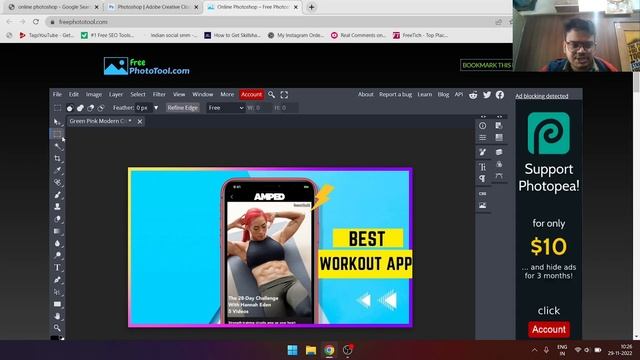The height and width of the screenshot is (360, 640).
Task: Open the Layers panel icon
Action: [499, 152]
